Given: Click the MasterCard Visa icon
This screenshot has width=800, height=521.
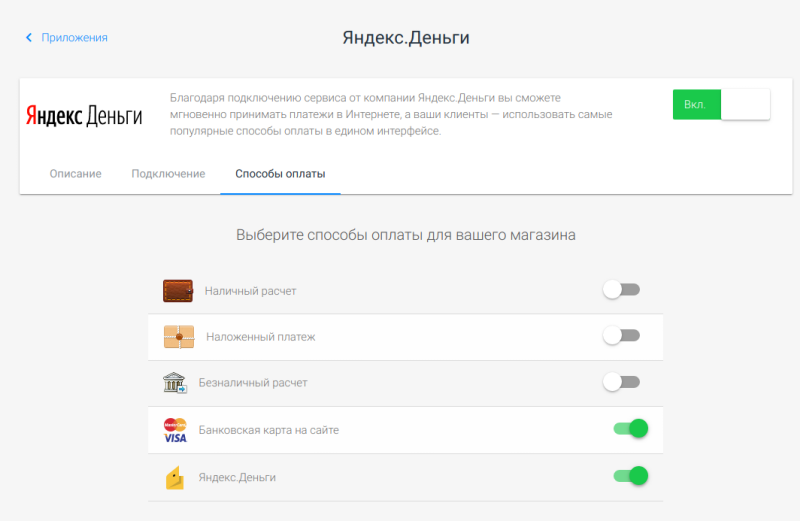Looking at the screenshot, I should point(175,430).
